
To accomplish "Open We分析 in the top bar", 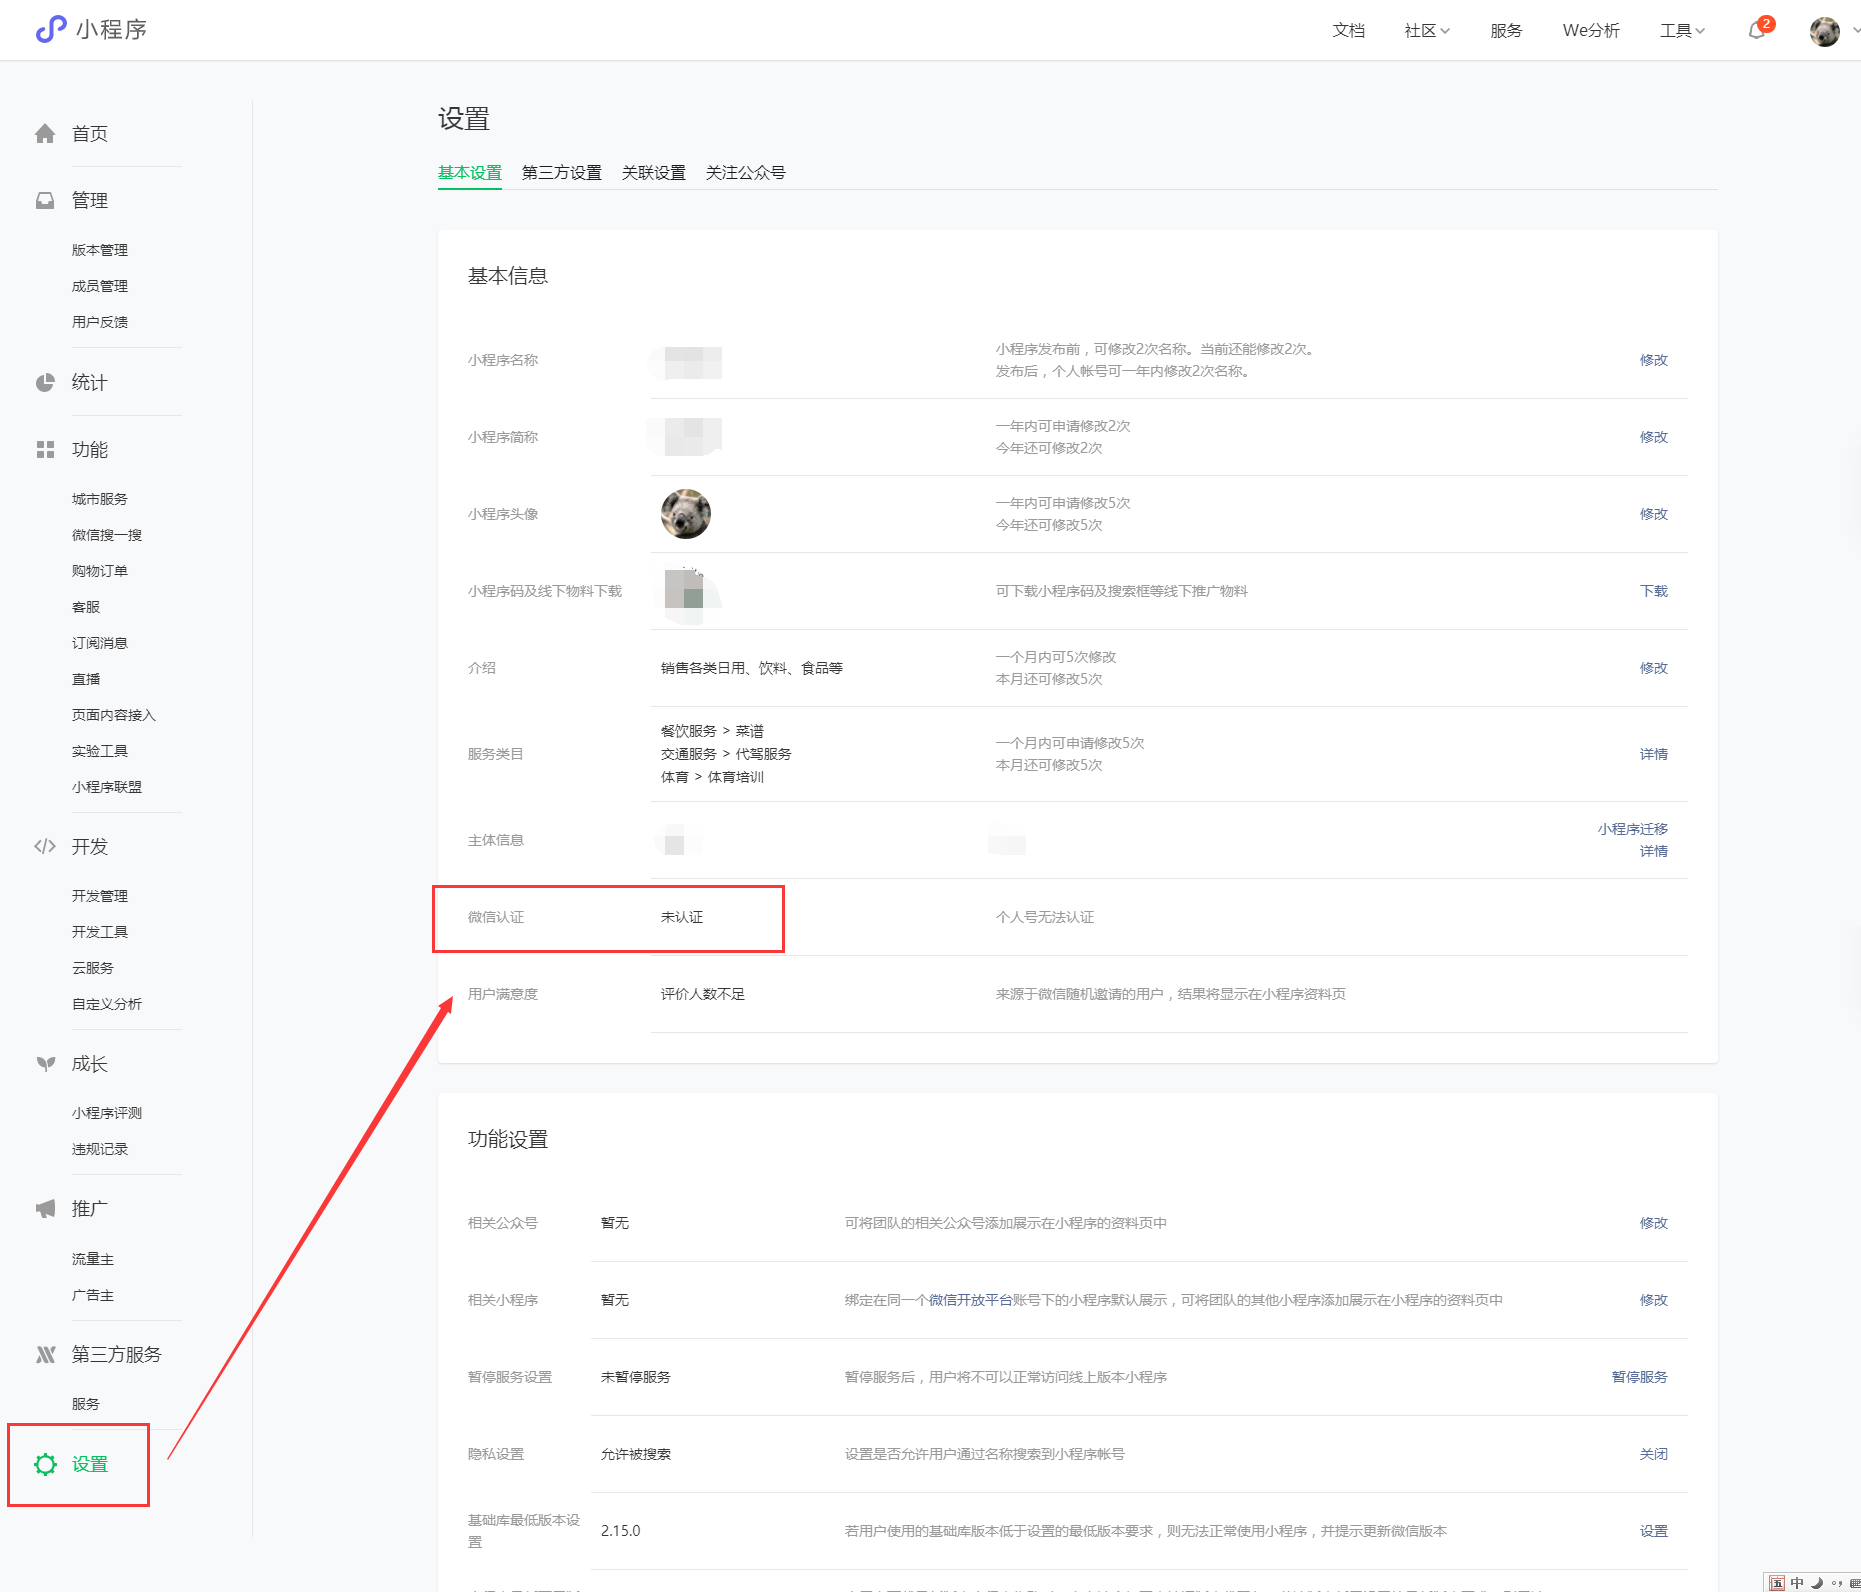I will (x=1591, y=31).
